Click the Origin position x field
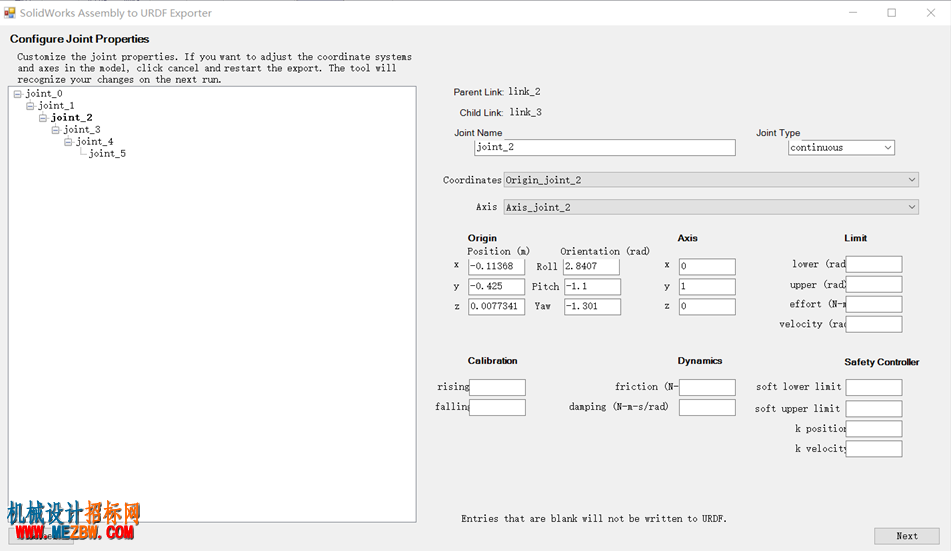This screenshot has height=551, width=951. tap(496, 266)
